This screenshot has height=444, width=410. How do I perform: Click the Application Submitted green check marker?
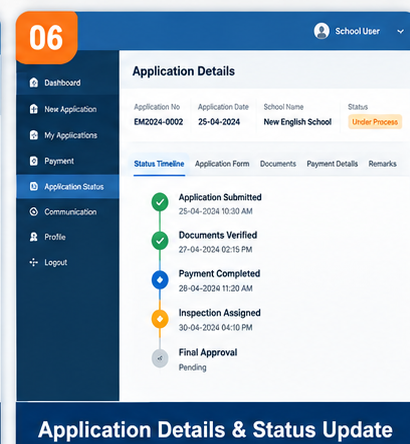click(x=160, y=202)
